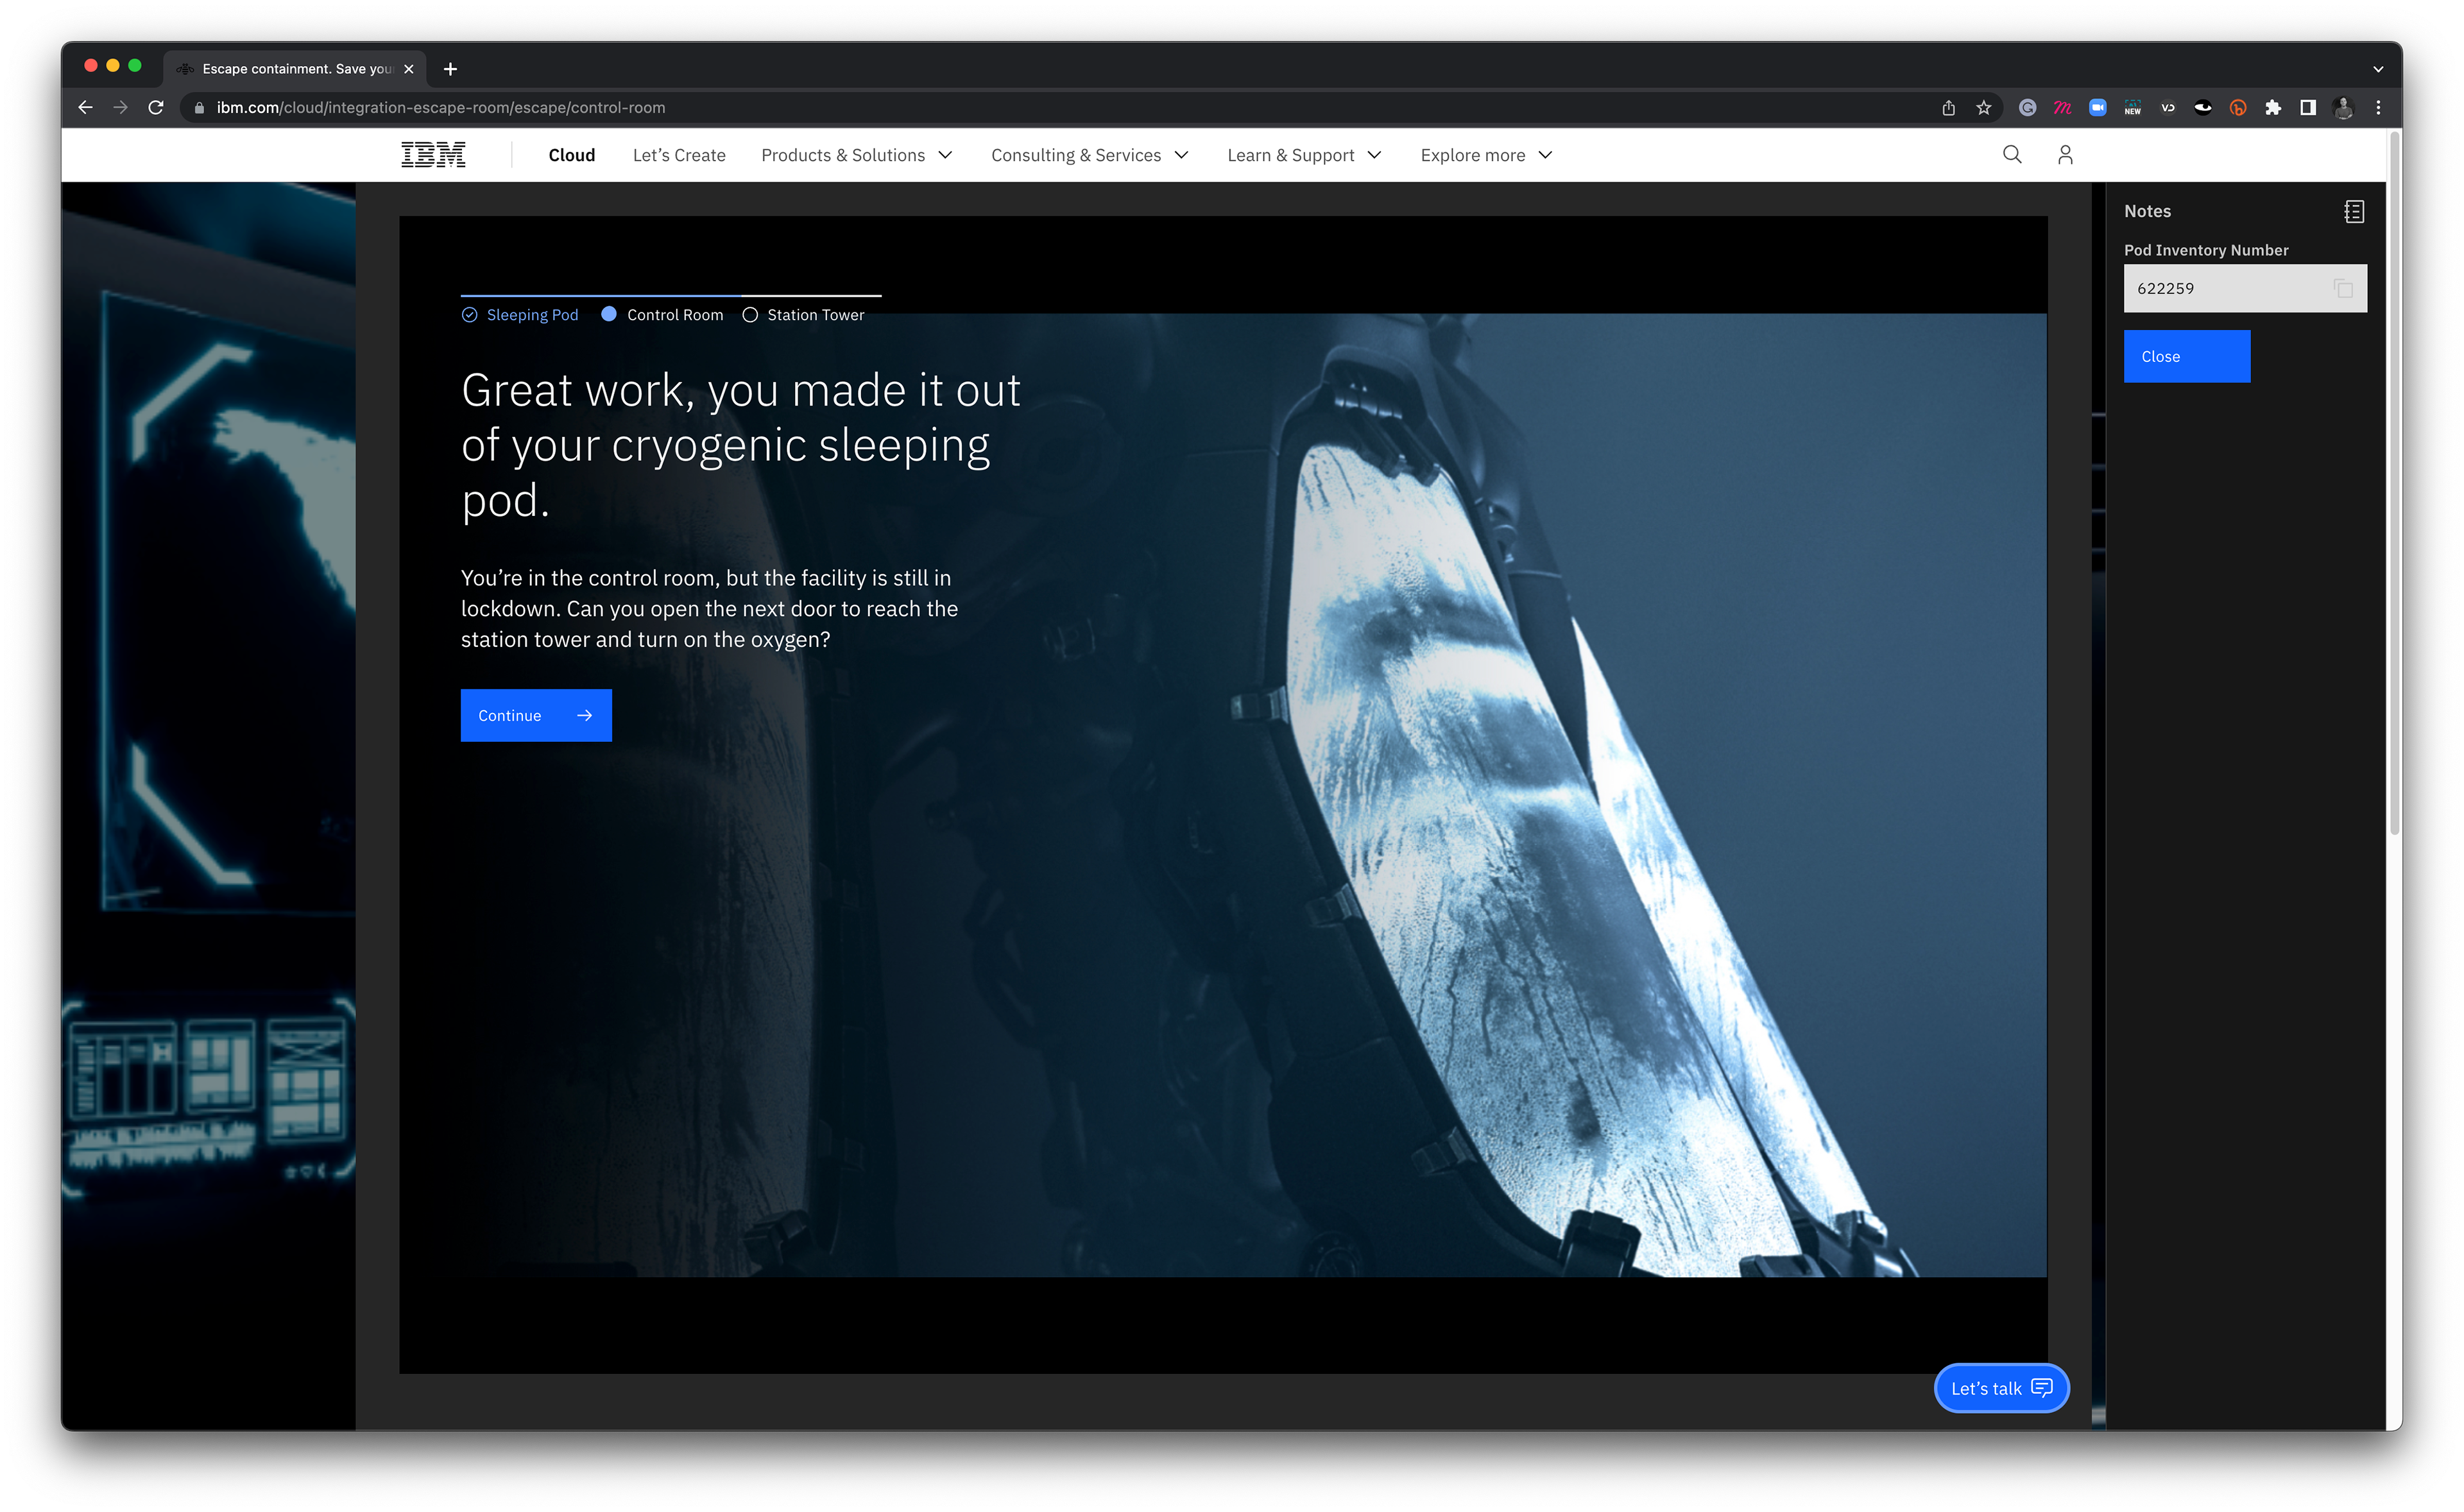Open the Cloud nav item
2464x1512 pixels.
(571, 155)
